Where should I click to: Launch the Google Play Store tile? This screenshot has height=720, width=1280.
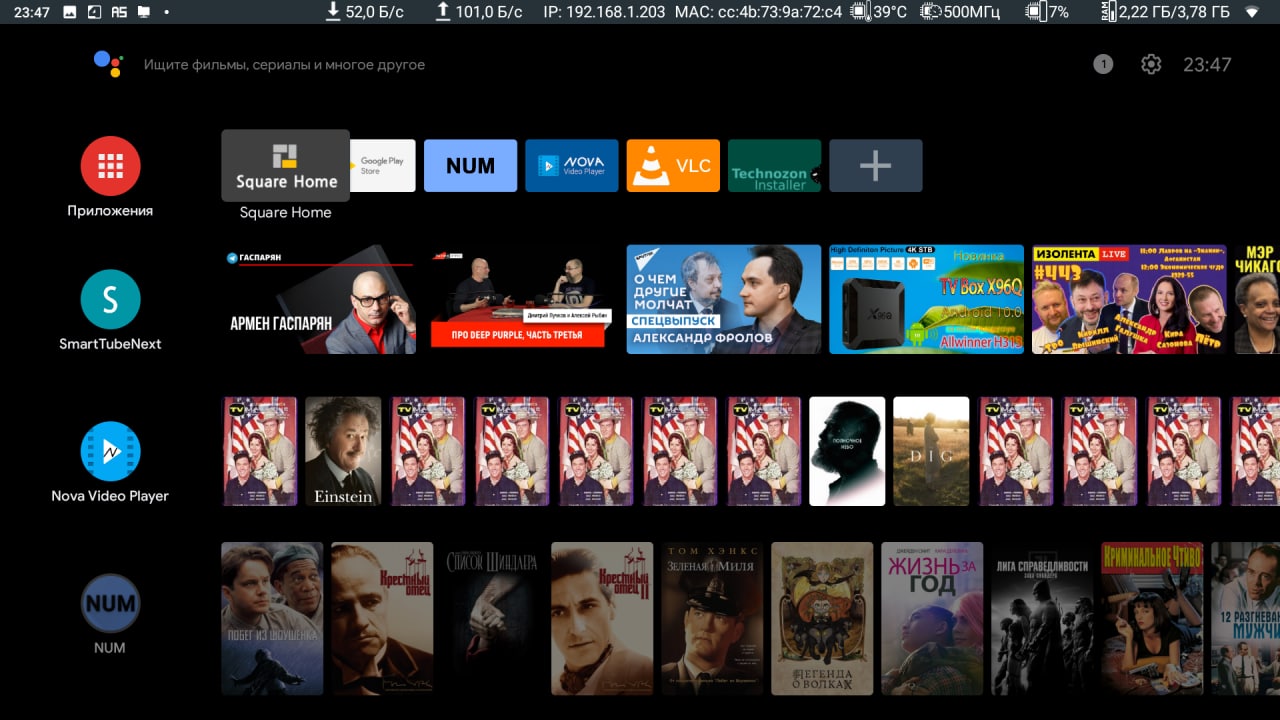pos(382,165)
